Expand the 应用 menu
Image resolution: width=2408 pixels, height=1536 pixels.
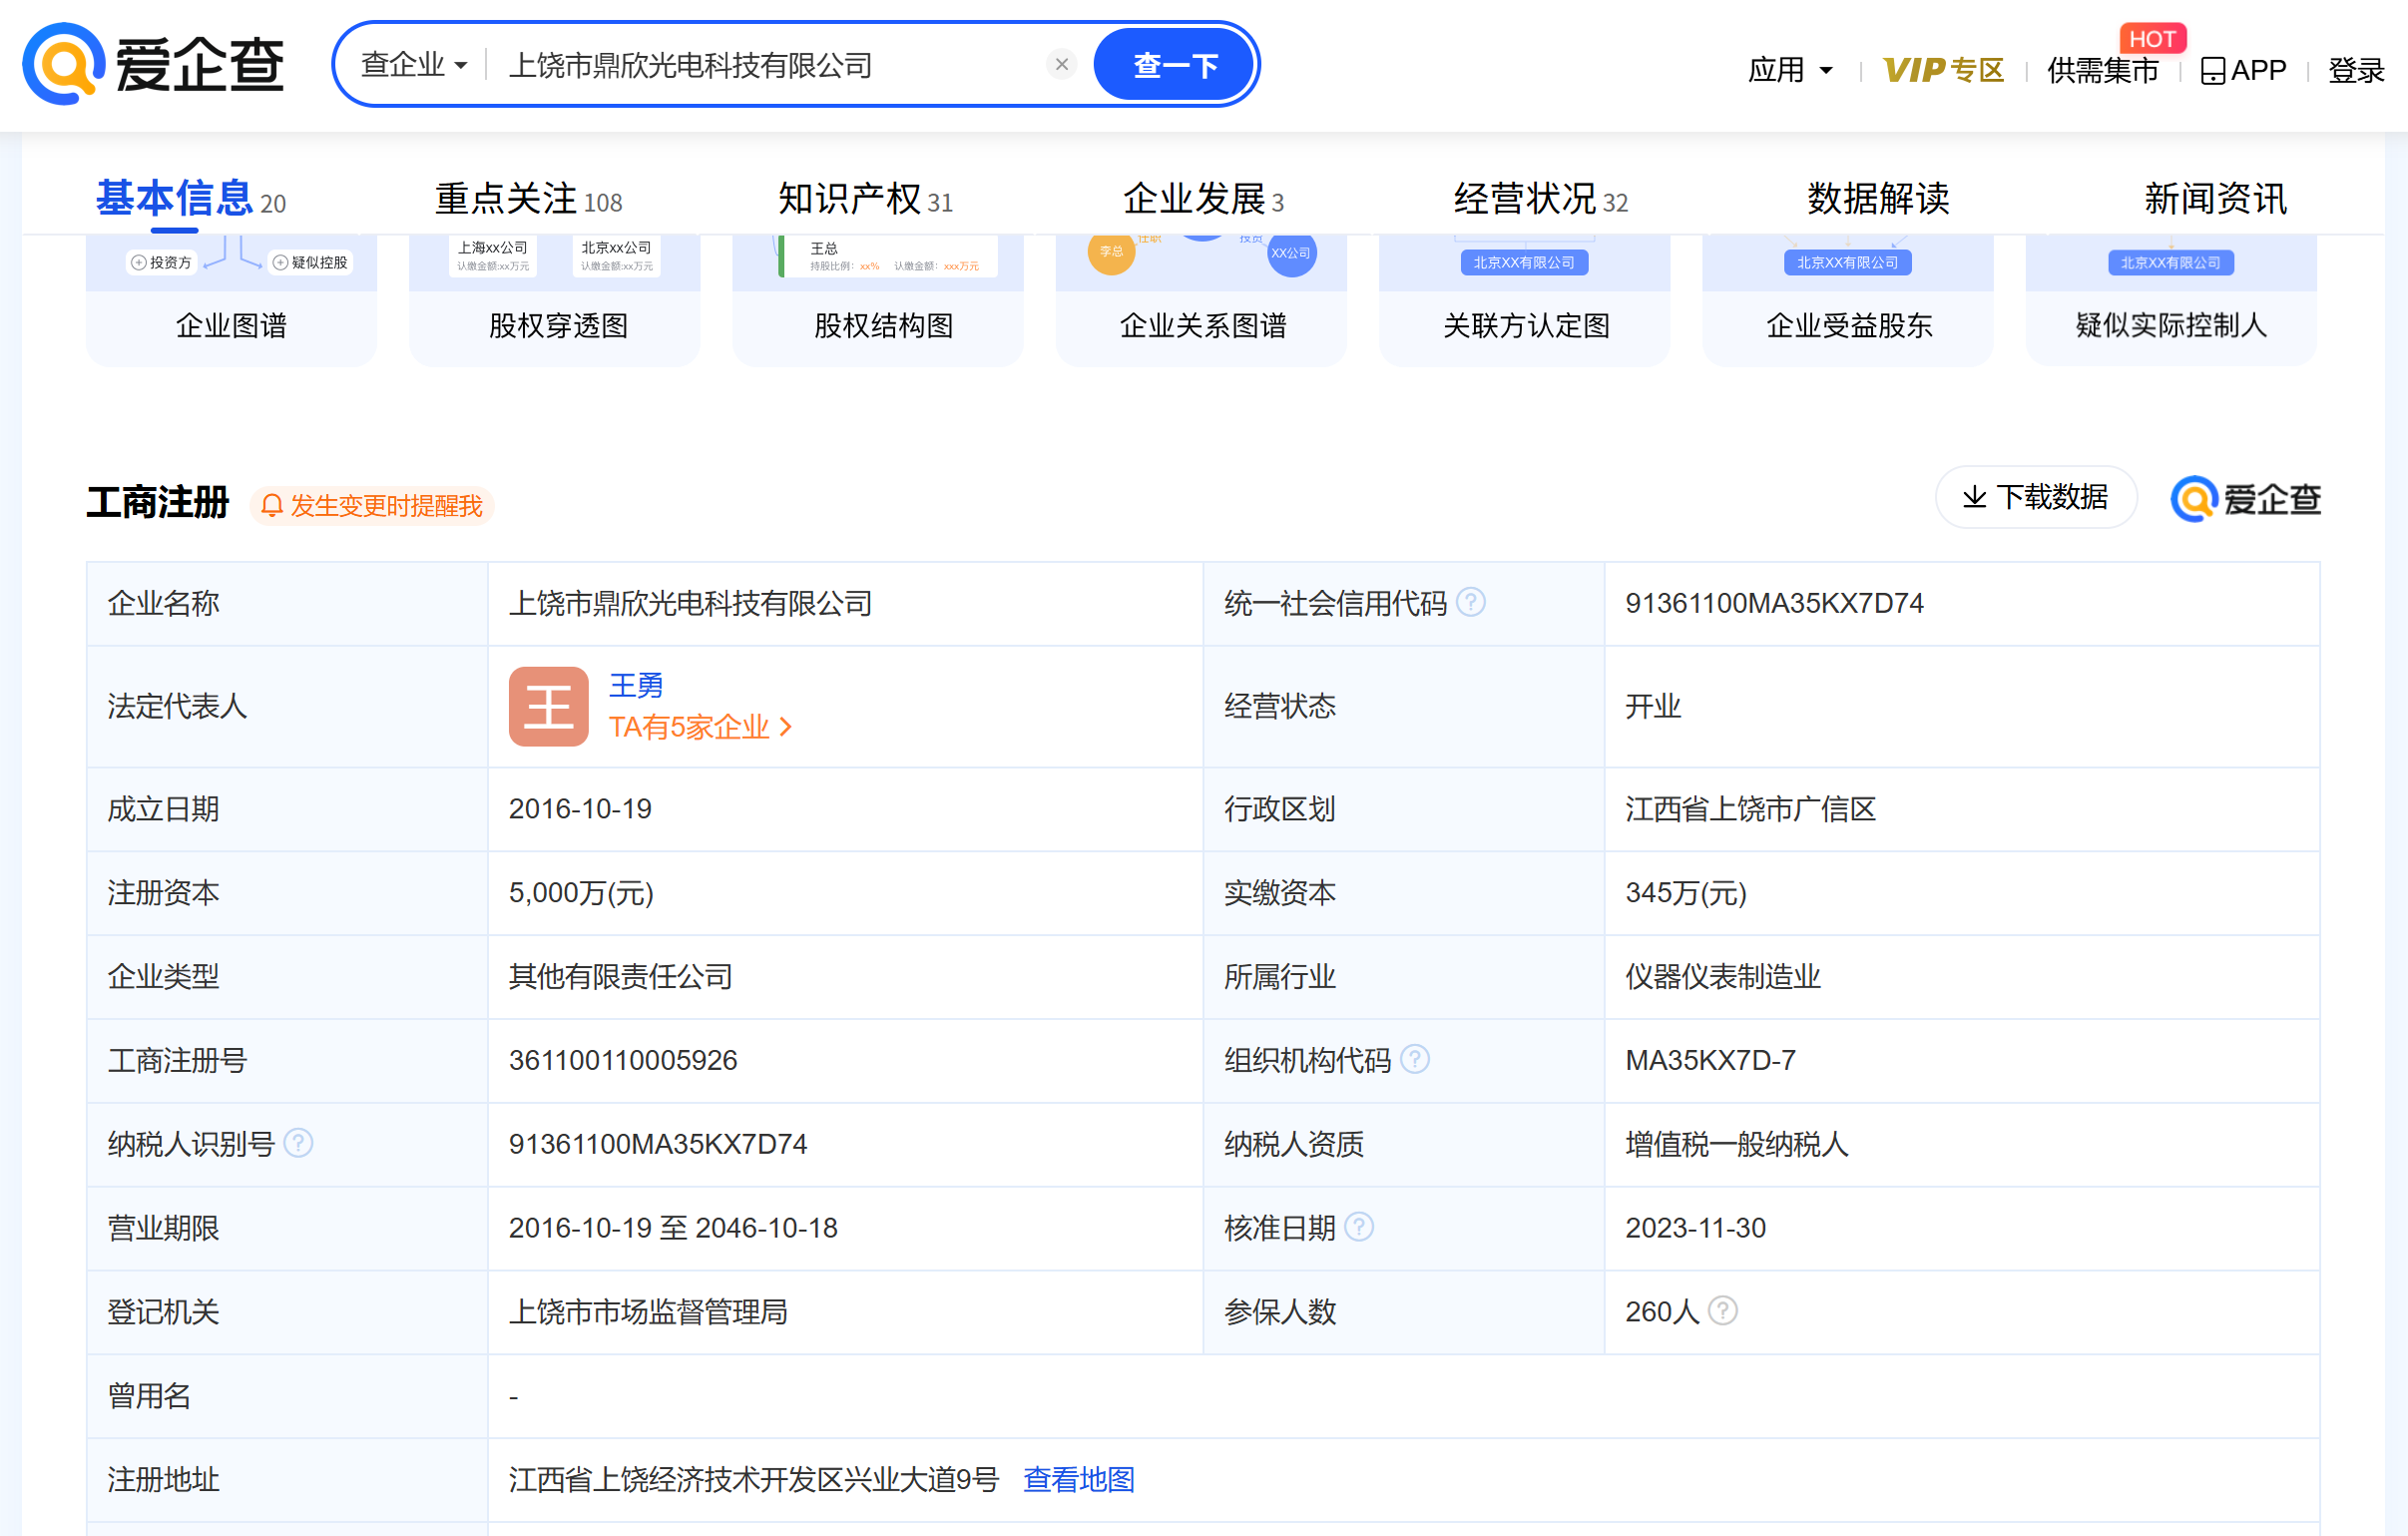[1790, 70]
